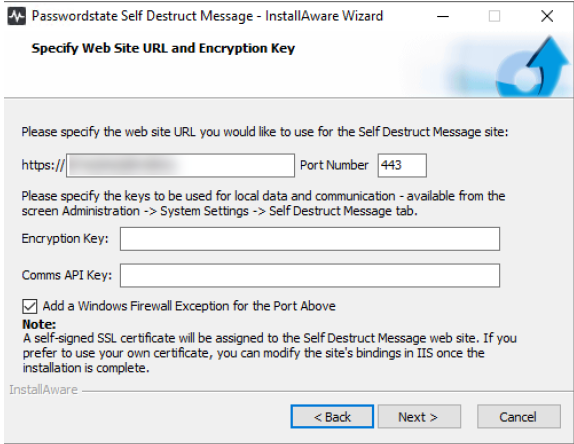Click the bold 'Note:' text
574x444 pixels.
[x=39, y=324]
